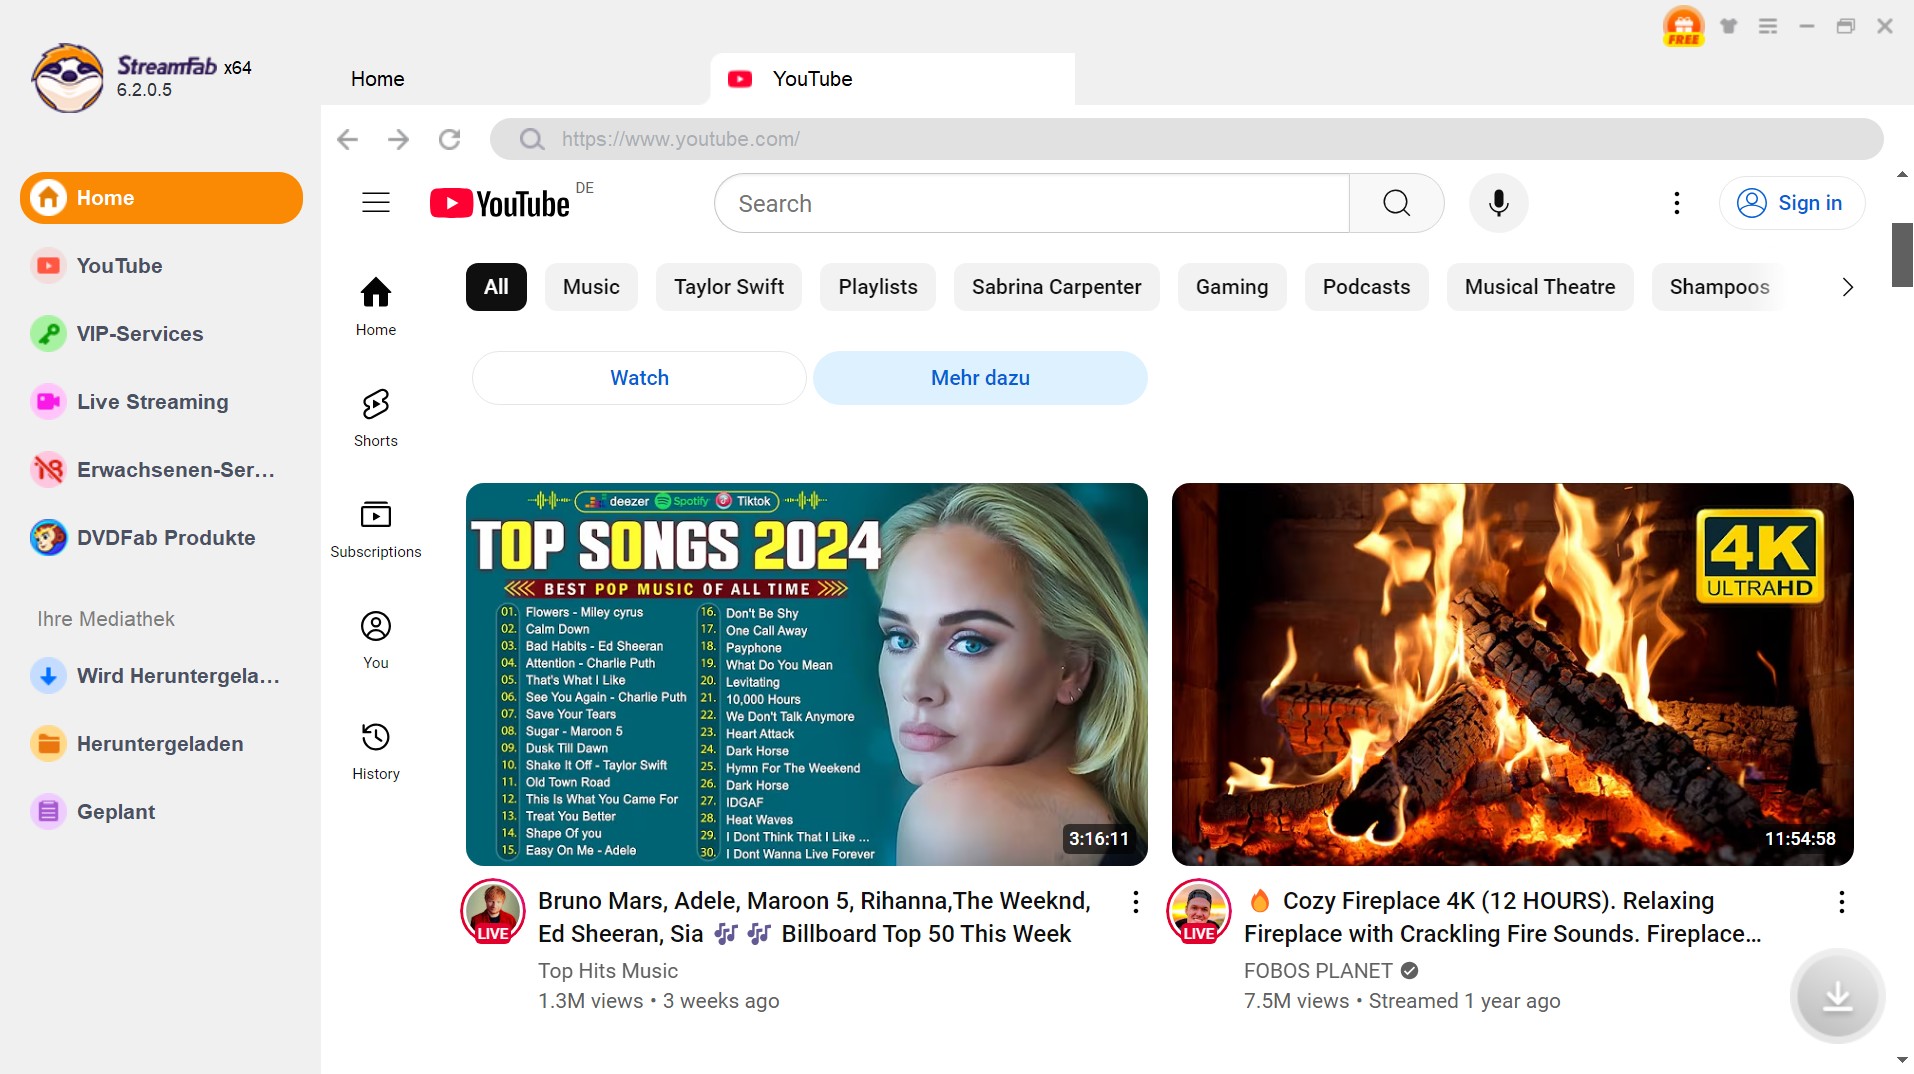This screenshot has height=1074, width=1914.
Task: Click the URL address bar
Action: click(x=1186, y=139)
